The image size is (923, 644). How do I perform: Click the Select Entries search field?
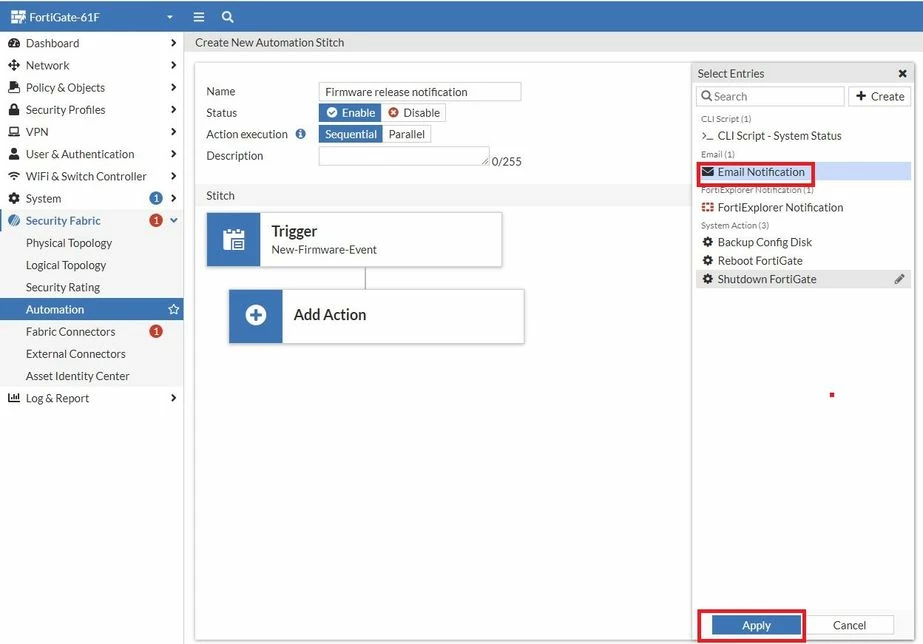point(771,96)
